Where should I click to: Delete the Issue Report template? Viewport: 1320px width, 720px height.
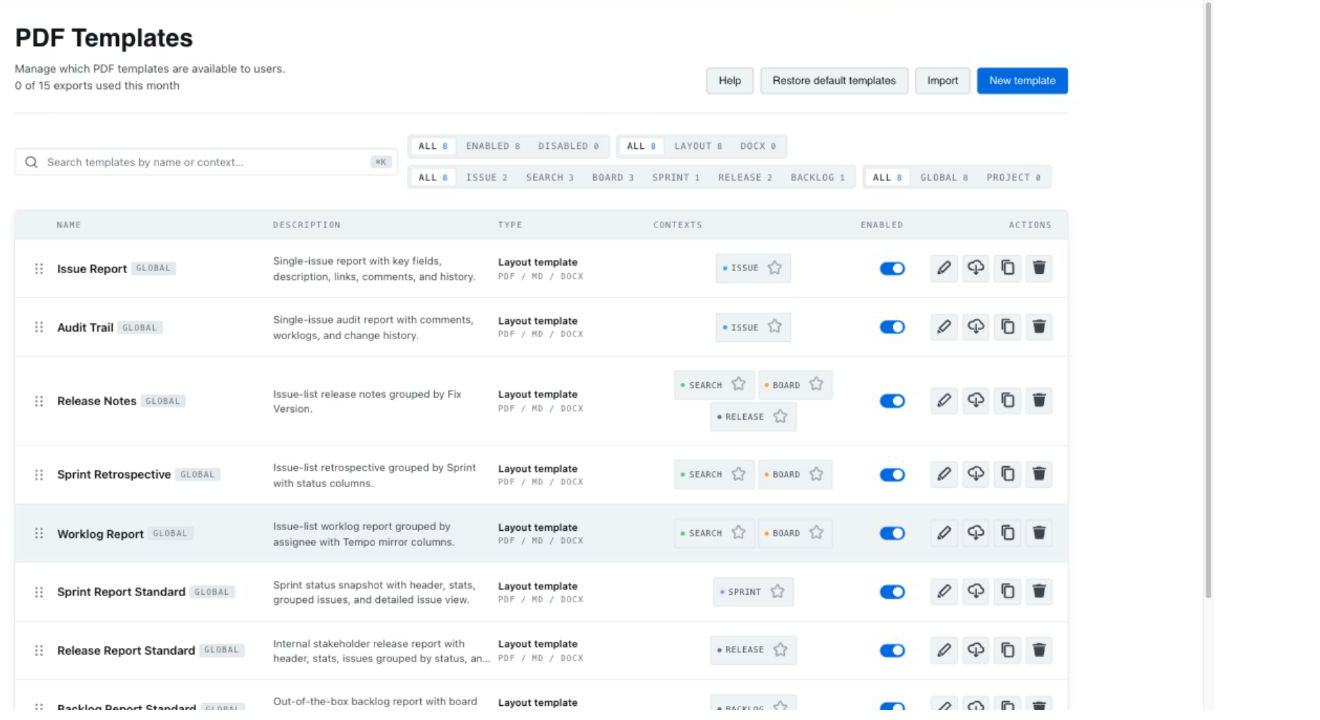click(x=1039, y=268)
